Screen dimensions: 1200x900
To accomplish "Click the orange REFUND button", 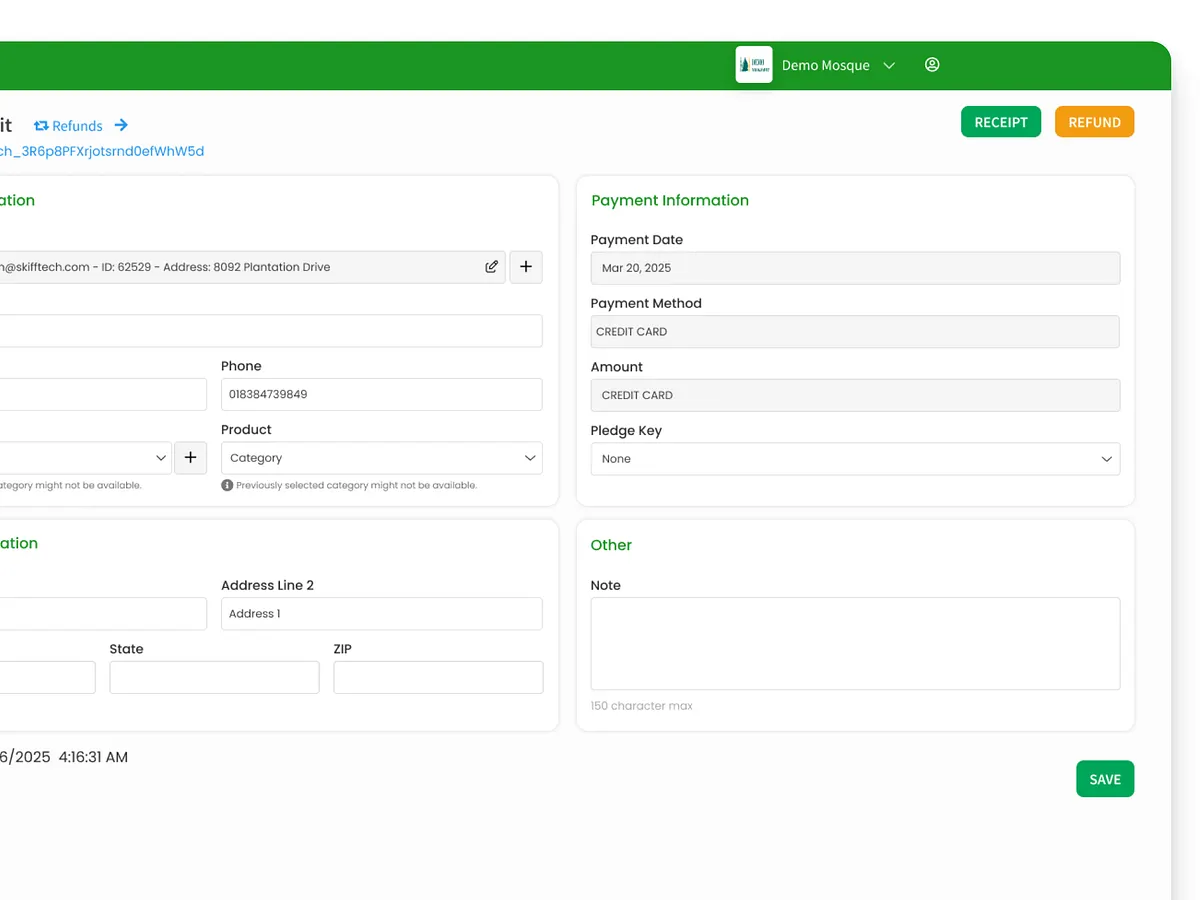I will (1094, 122).
